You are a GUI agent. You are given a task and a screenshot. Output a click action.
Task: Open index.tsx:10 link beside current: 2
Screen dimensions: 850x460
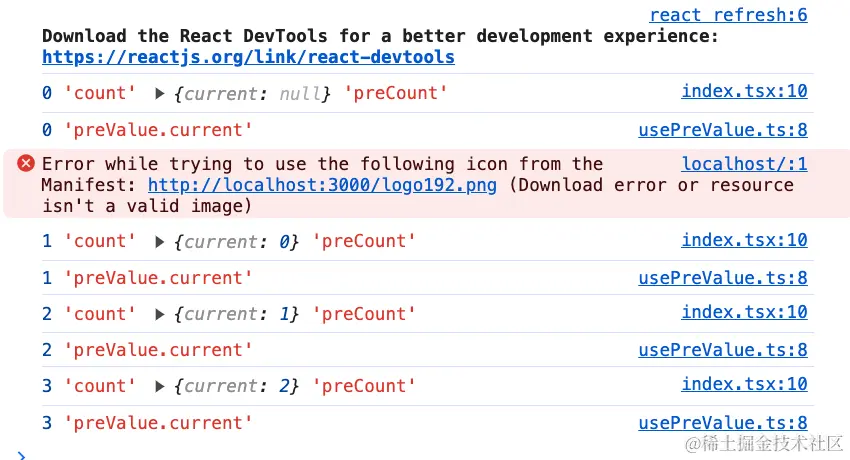744,385
